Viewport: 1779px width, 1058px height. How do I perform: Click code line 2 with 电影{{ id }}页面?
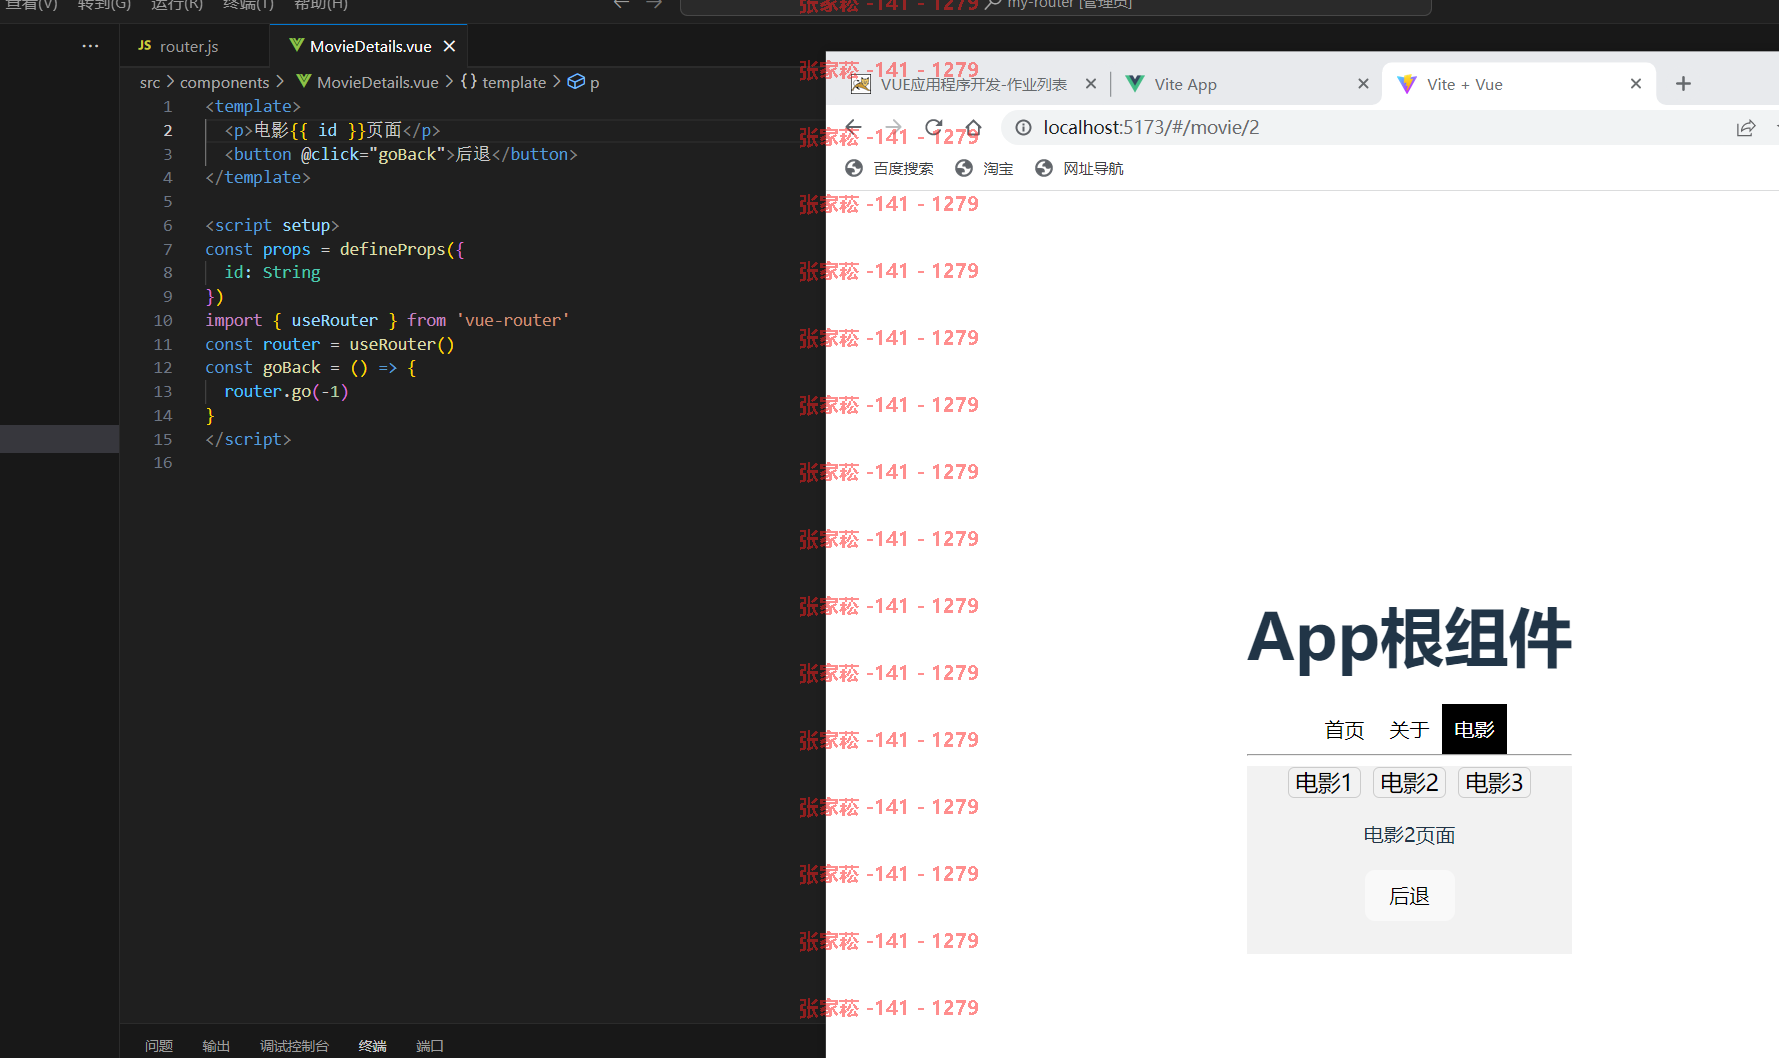332,130
